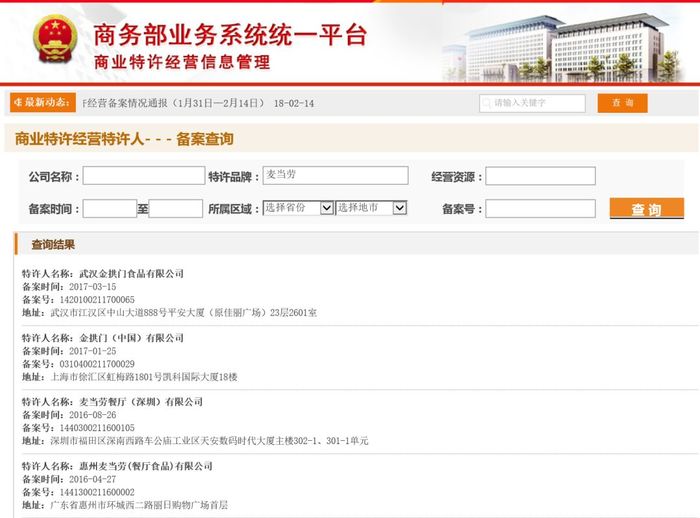Select result 麦当劳餐厅（深圳）有限公司
Viewport: 700px width, 518px height.
141,402
